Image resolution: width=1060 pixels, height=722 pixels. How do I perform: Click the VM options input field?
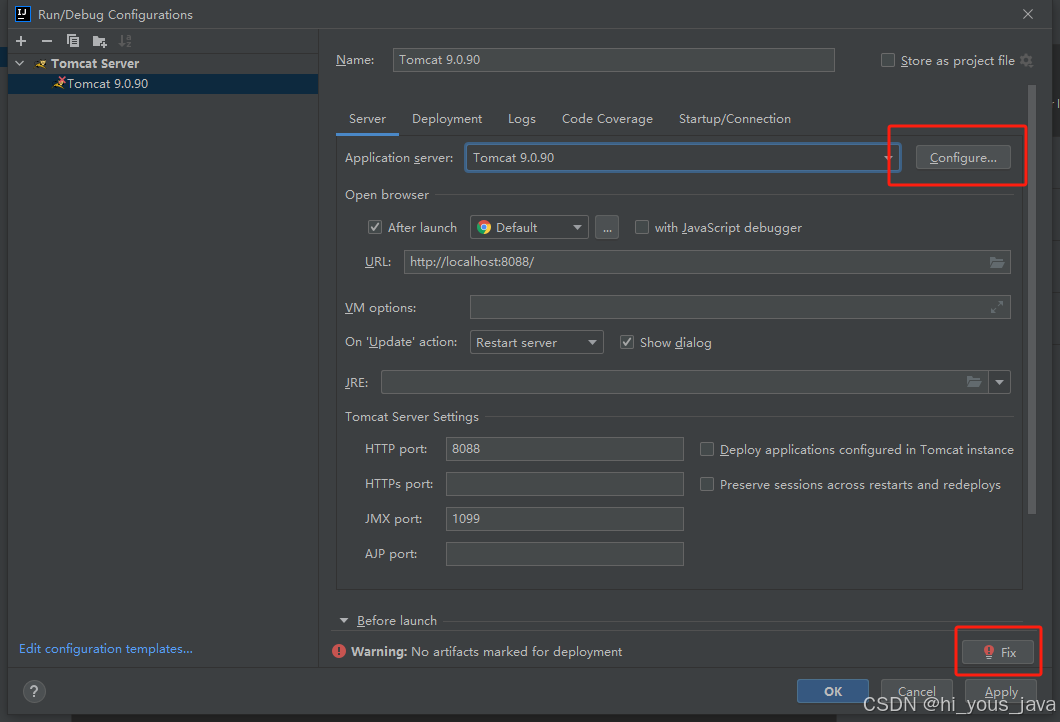(x=740, y=308)
